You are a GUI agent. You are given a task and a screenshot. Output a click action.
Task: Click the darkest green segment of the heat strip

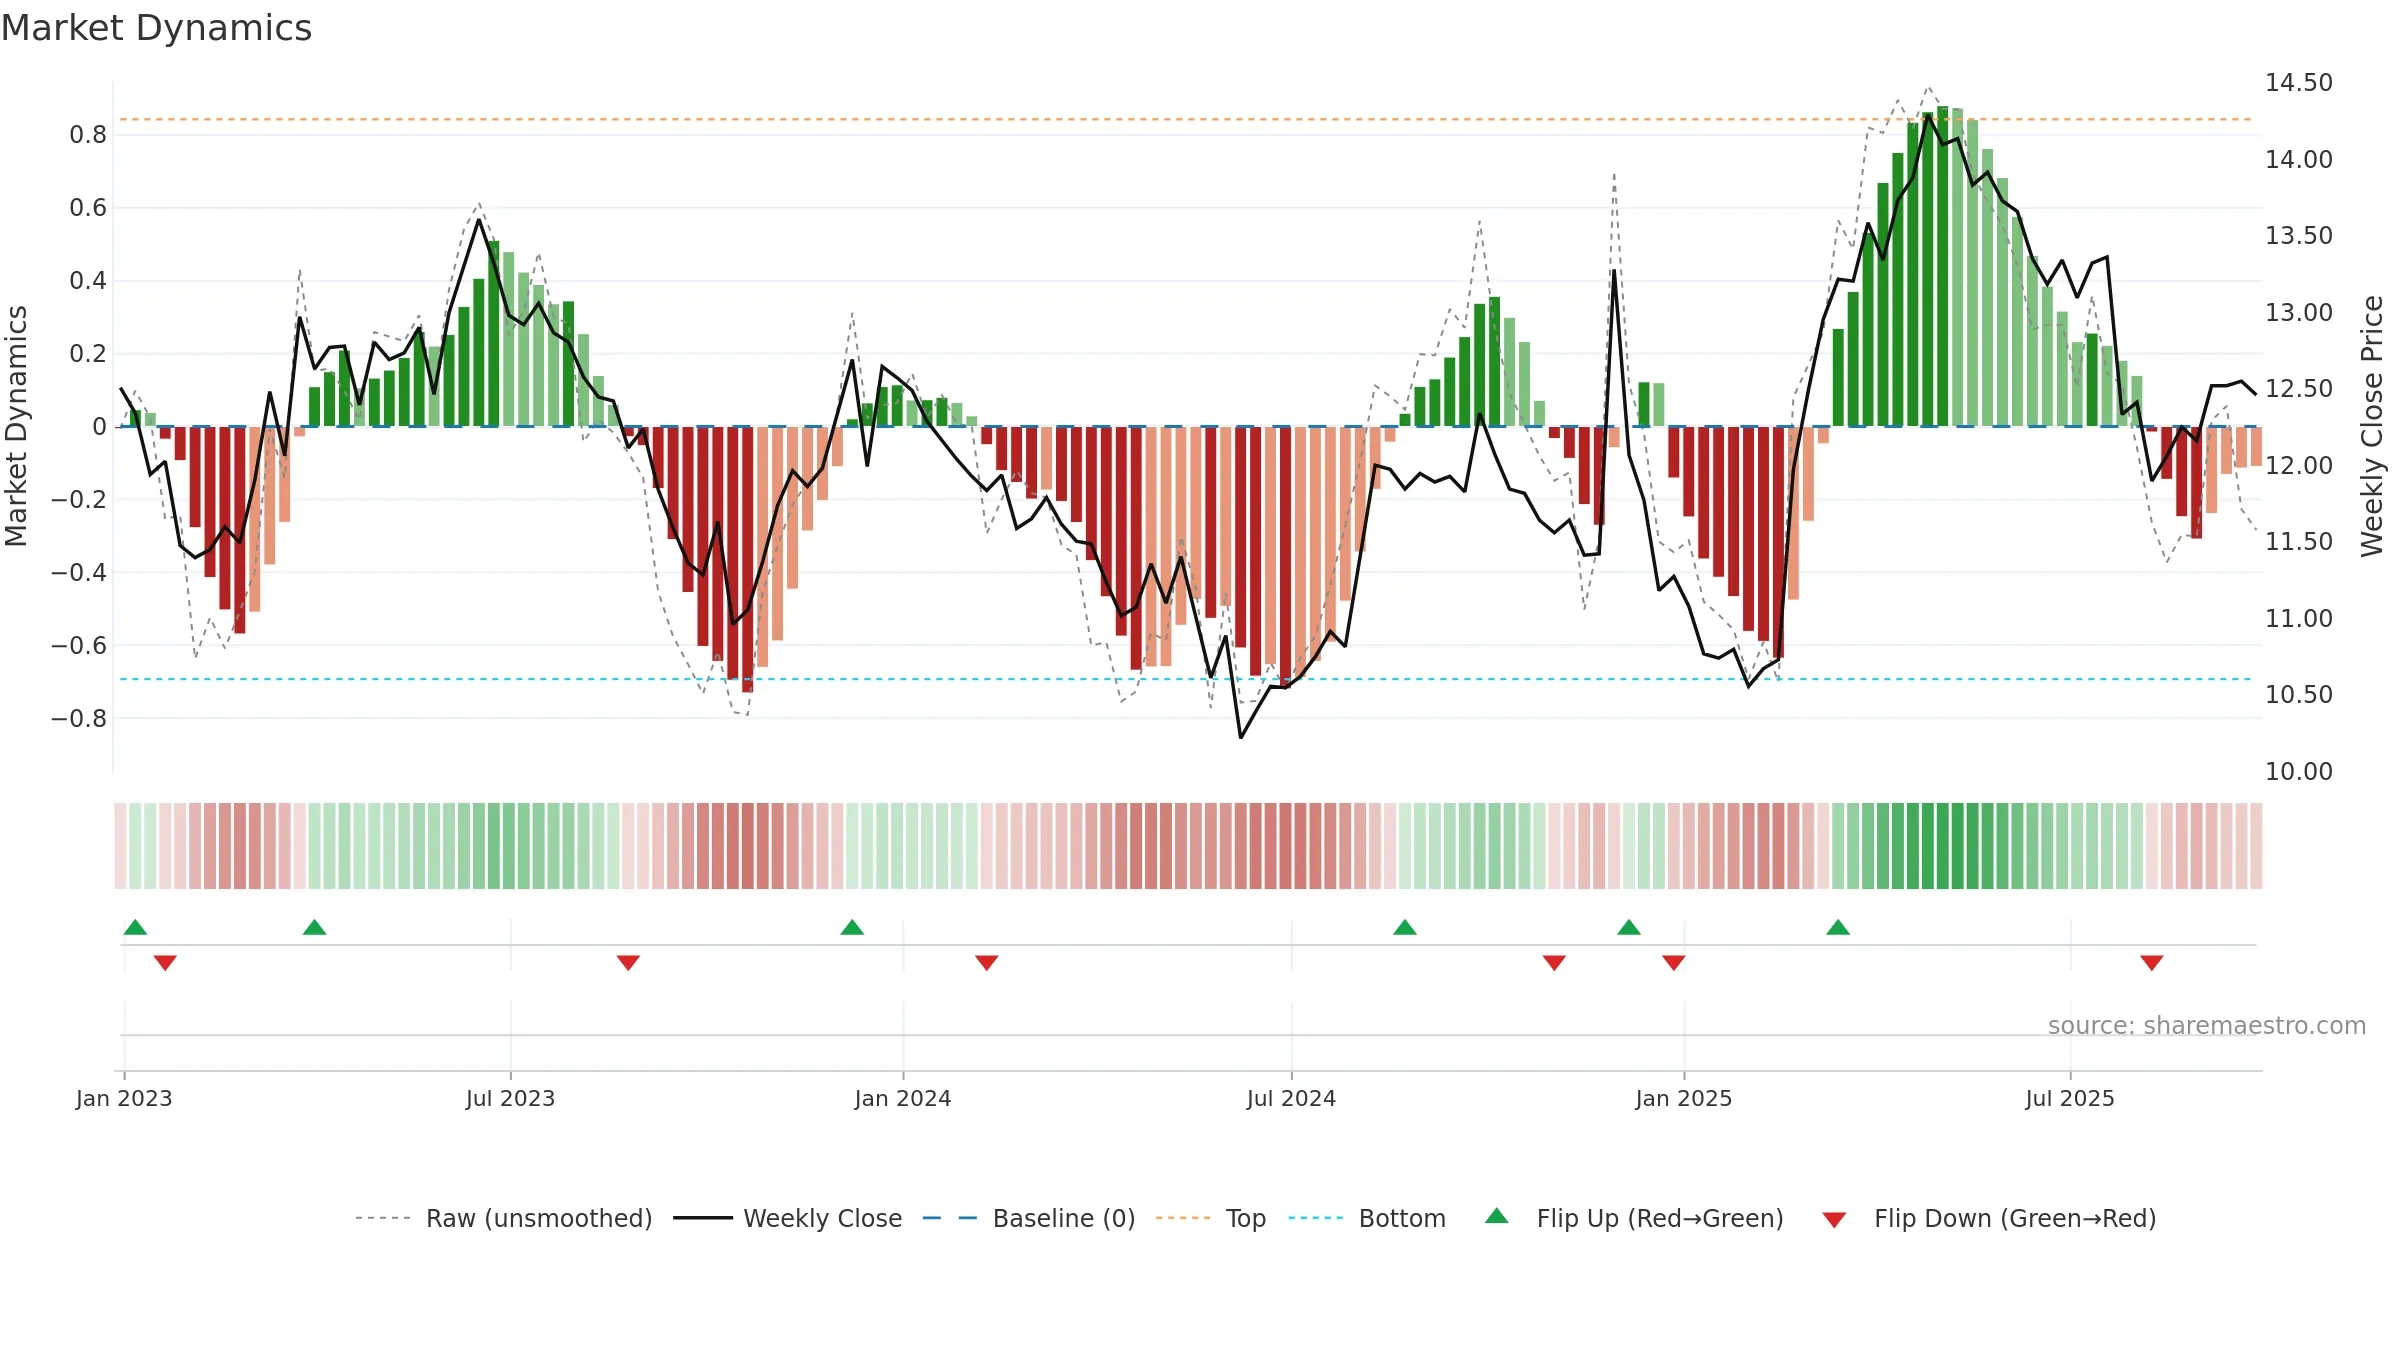[1942, 846]
